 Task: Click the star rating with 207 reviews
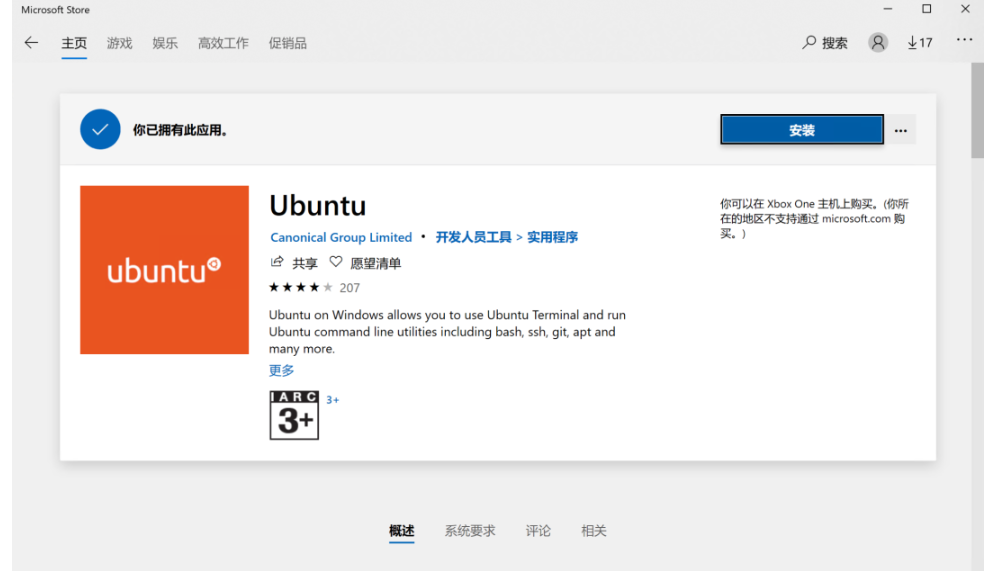[x=314, y=288]
